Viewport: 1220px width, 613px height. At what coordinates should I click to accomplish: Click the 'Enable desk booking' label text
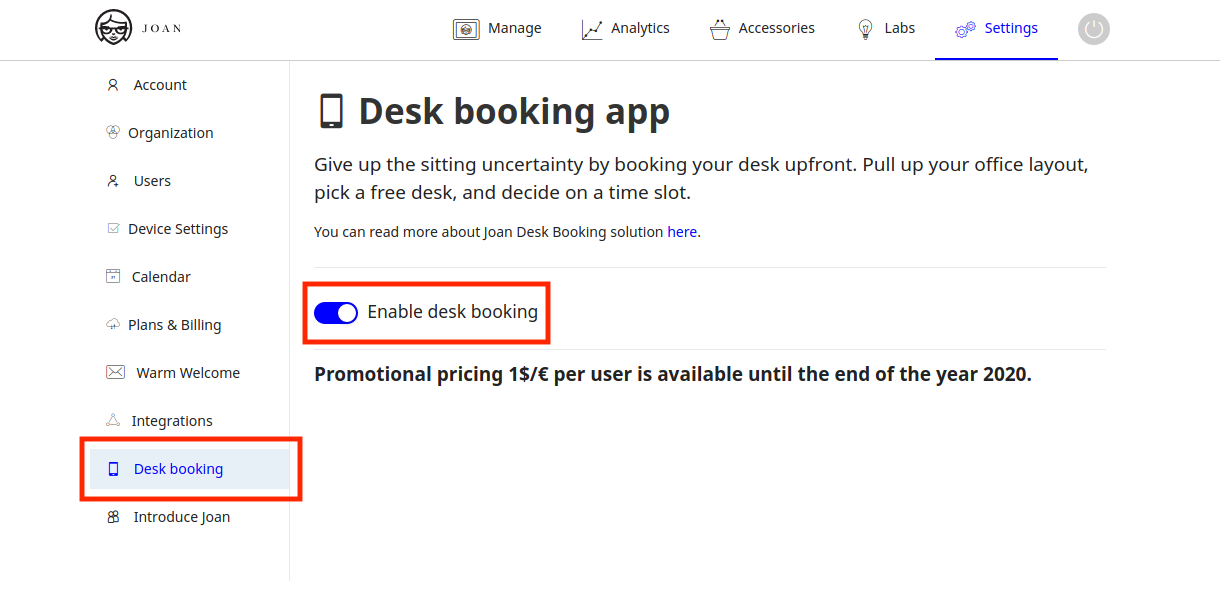tap(453, 312)
